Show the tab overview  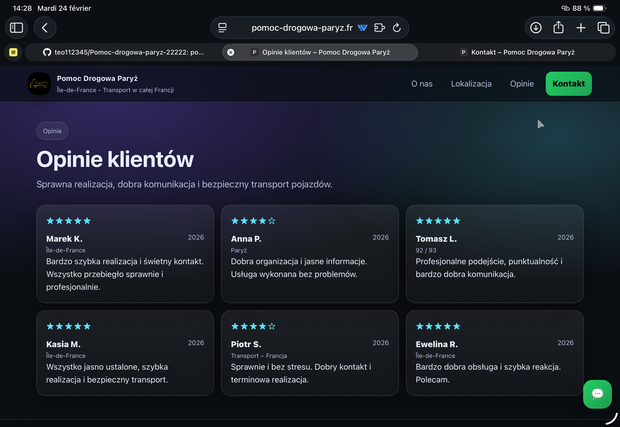(603, 28)
